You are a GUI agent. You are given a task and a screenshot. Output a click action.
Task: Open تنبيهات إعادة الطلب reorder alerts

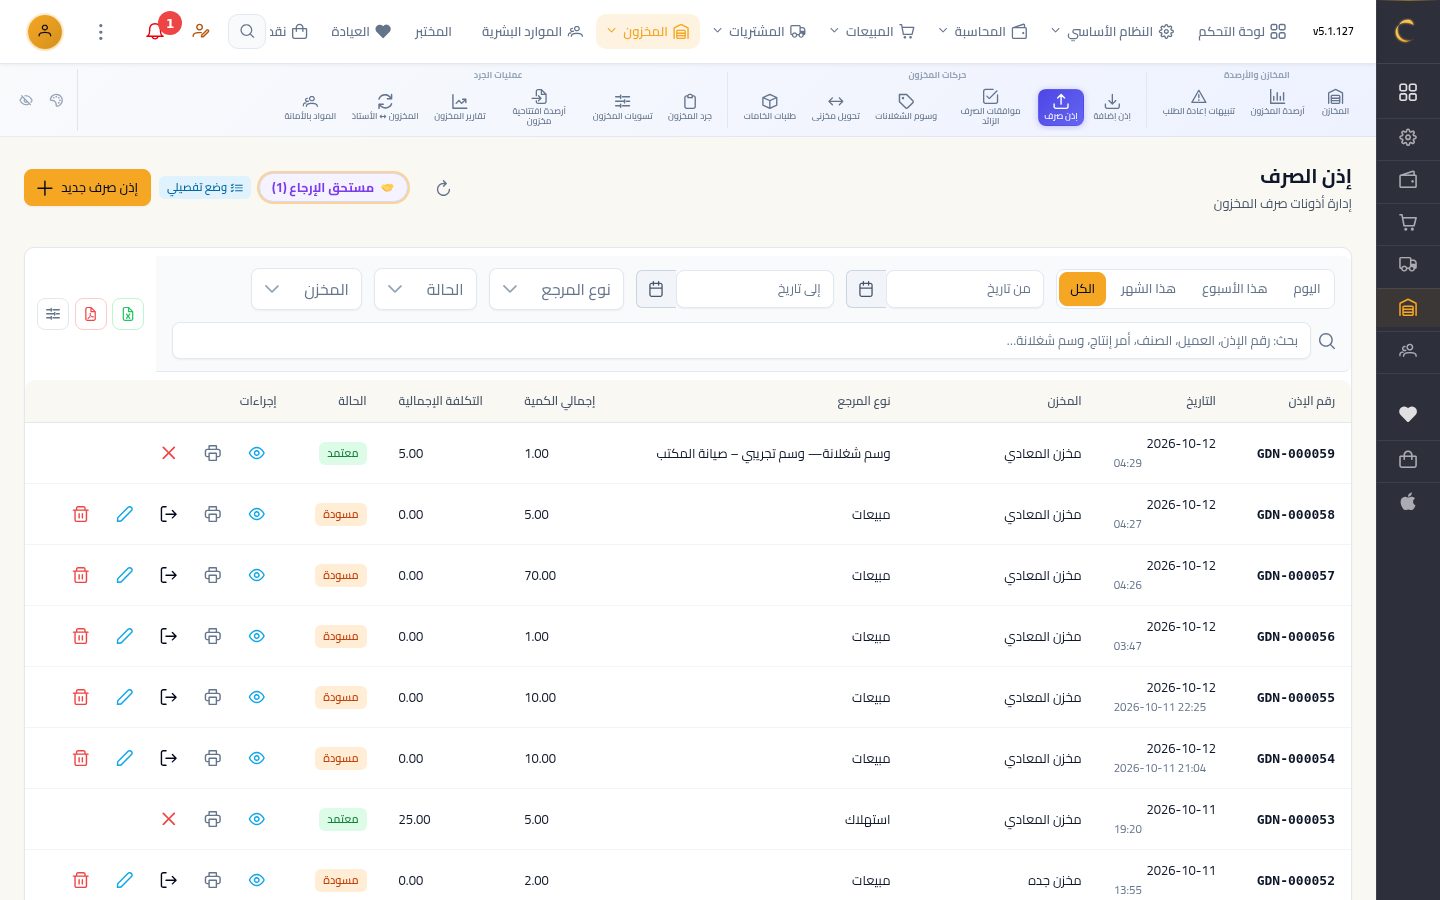(1198, 103)
